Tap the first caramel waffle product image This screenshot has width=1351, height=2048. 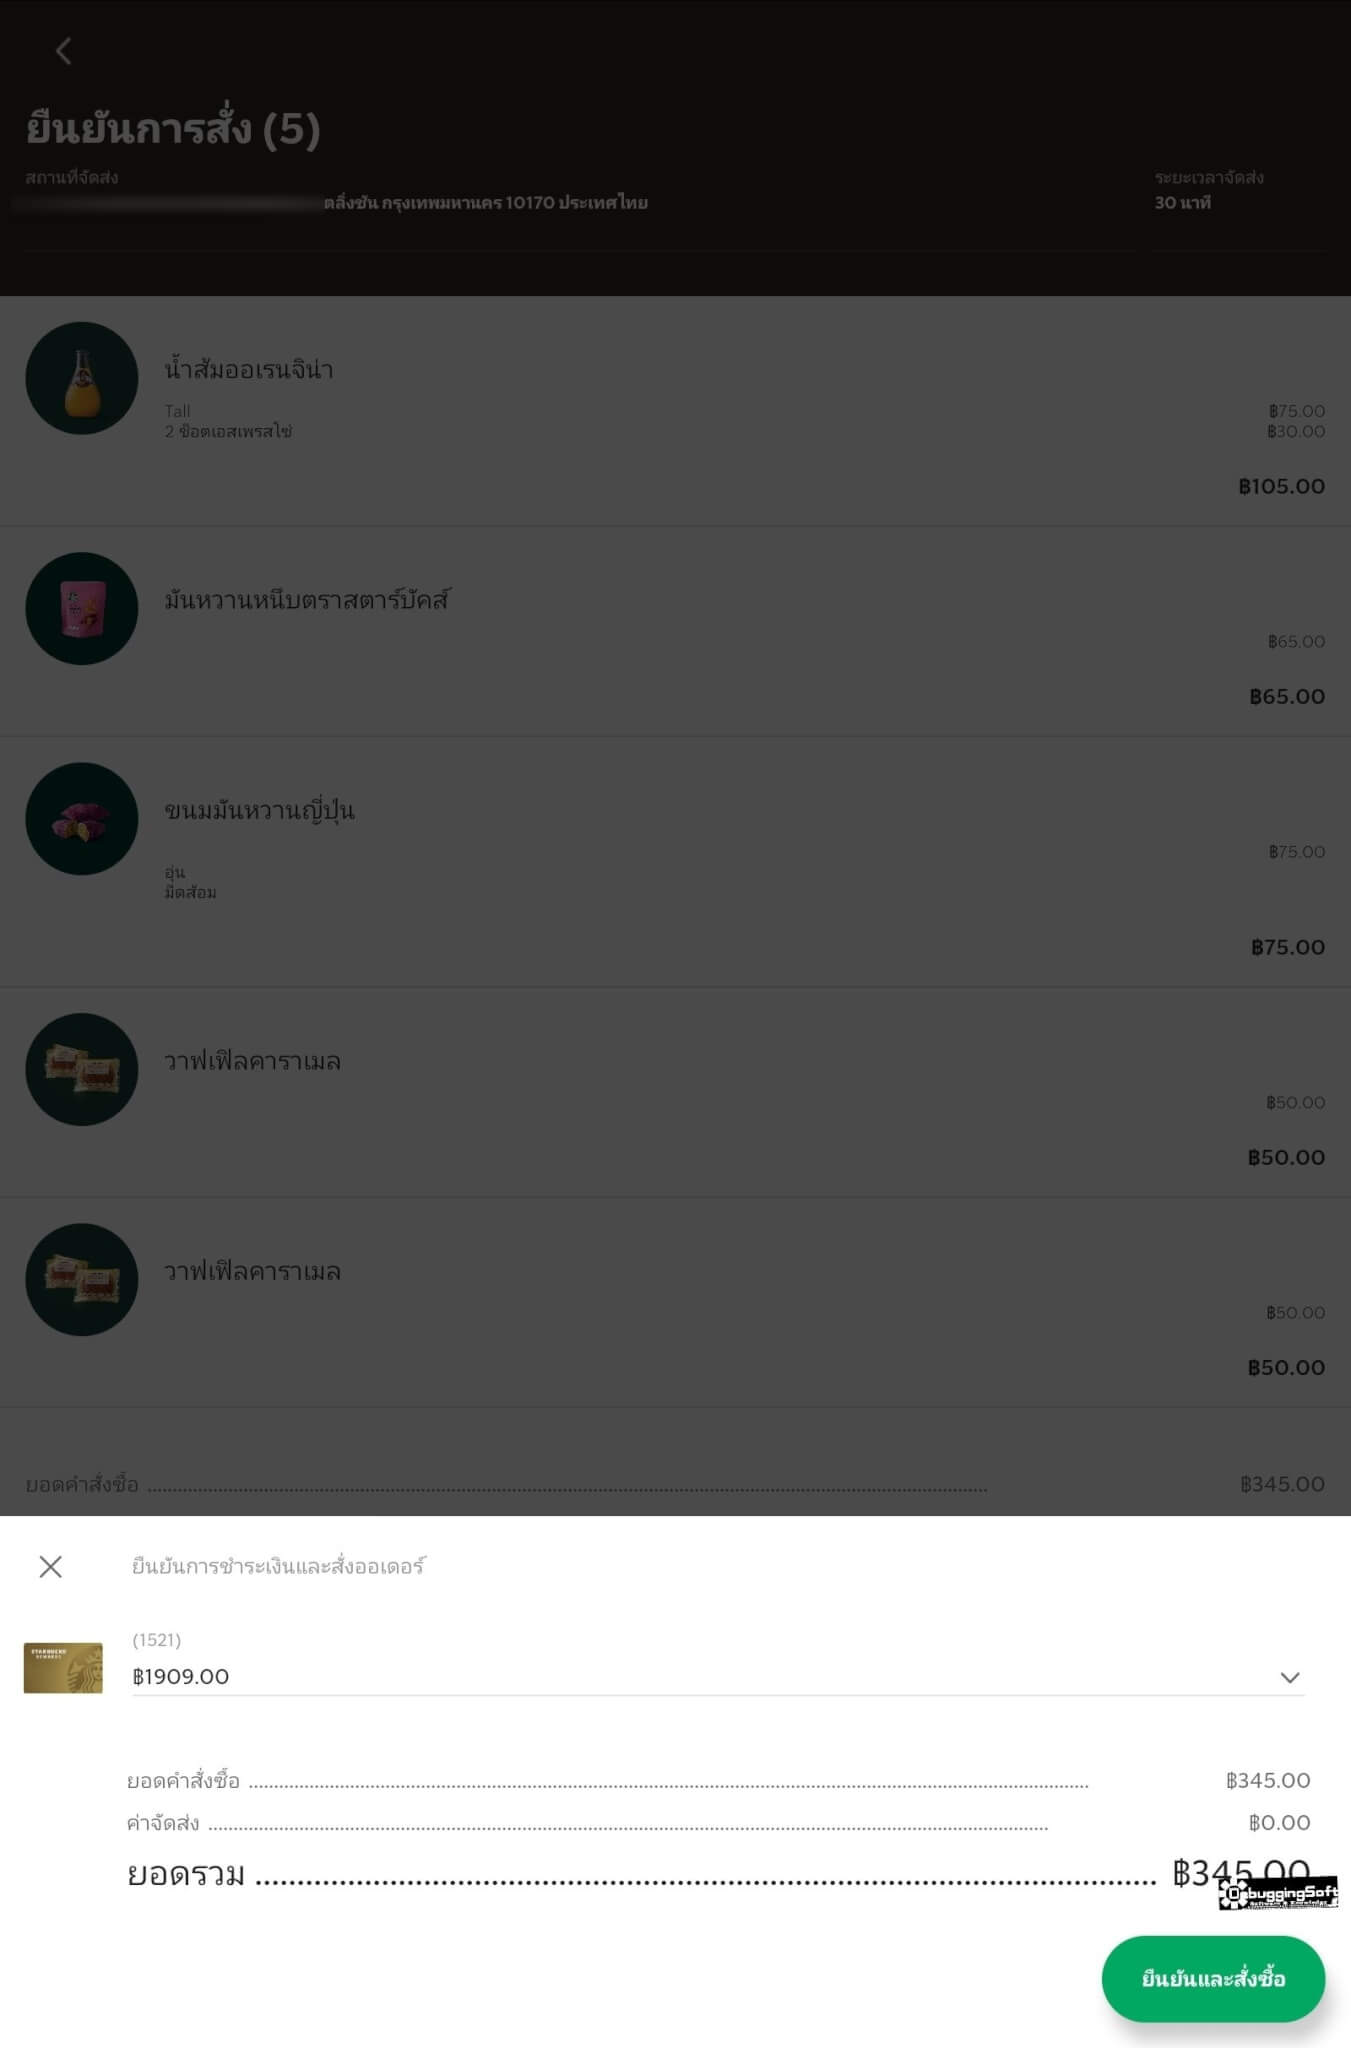coord(82,1069)
